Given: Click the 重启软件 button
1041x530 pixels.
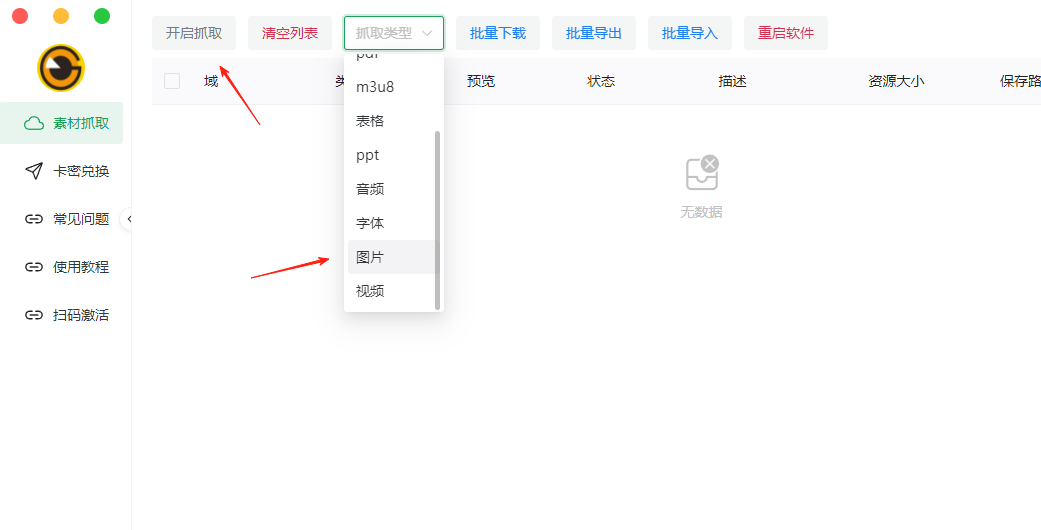Looking at the screenshot, I should click(786, 33).
